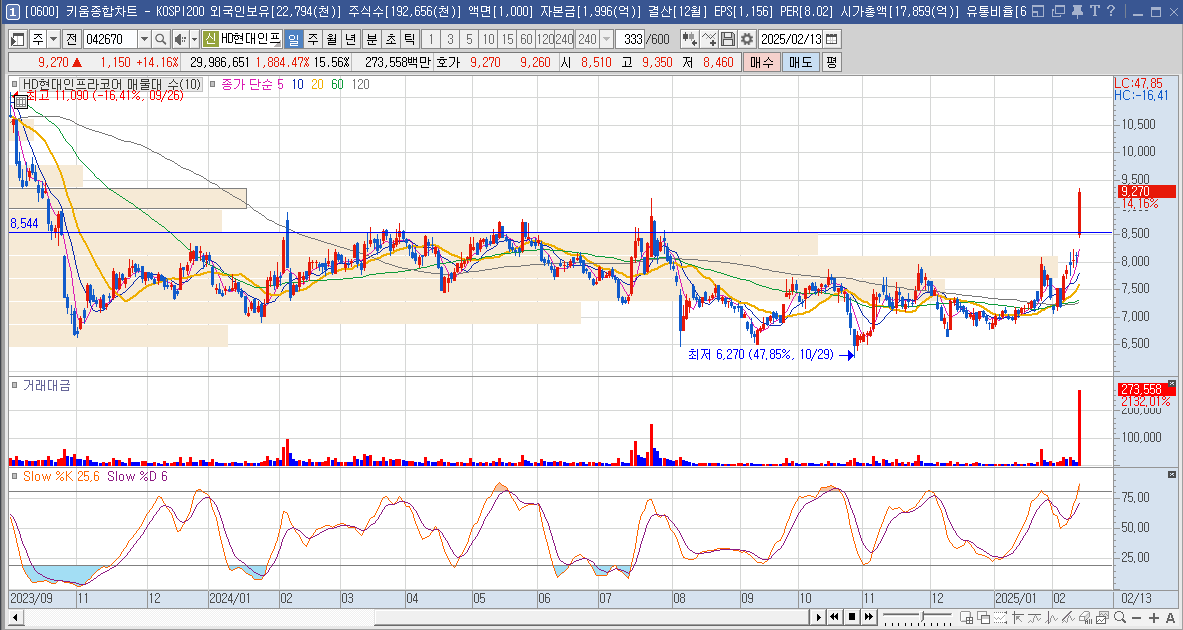
Task: Select the 120 interval button
Action: (545, 39)
